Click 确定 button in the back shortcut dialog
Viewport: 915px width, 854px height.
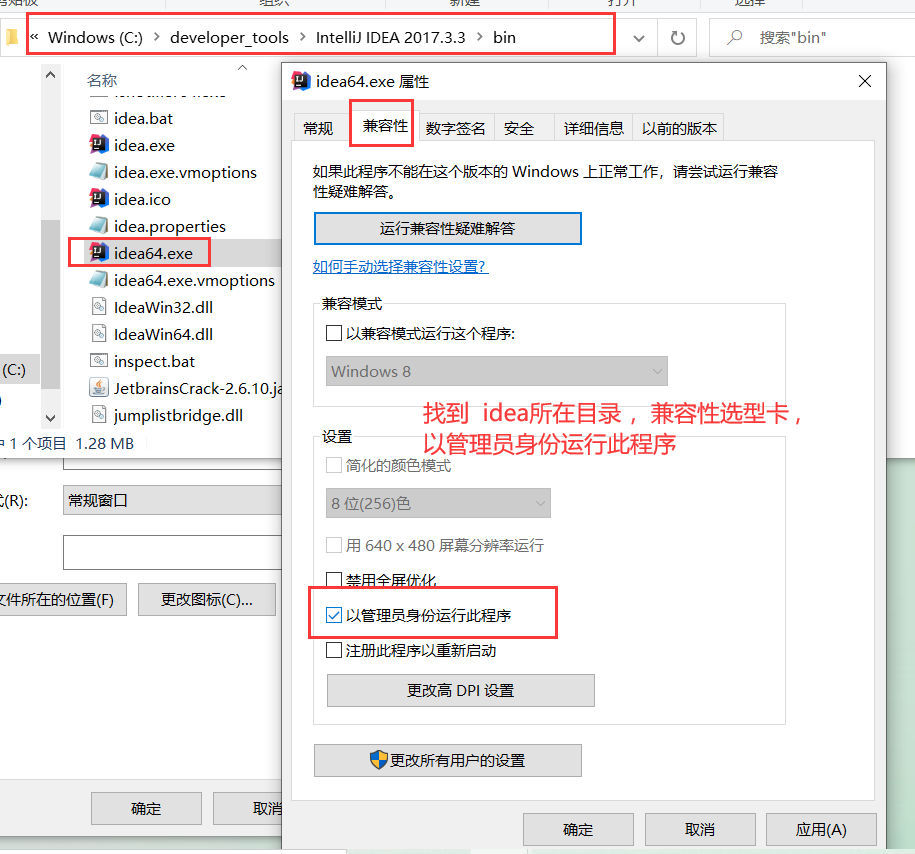146,808
